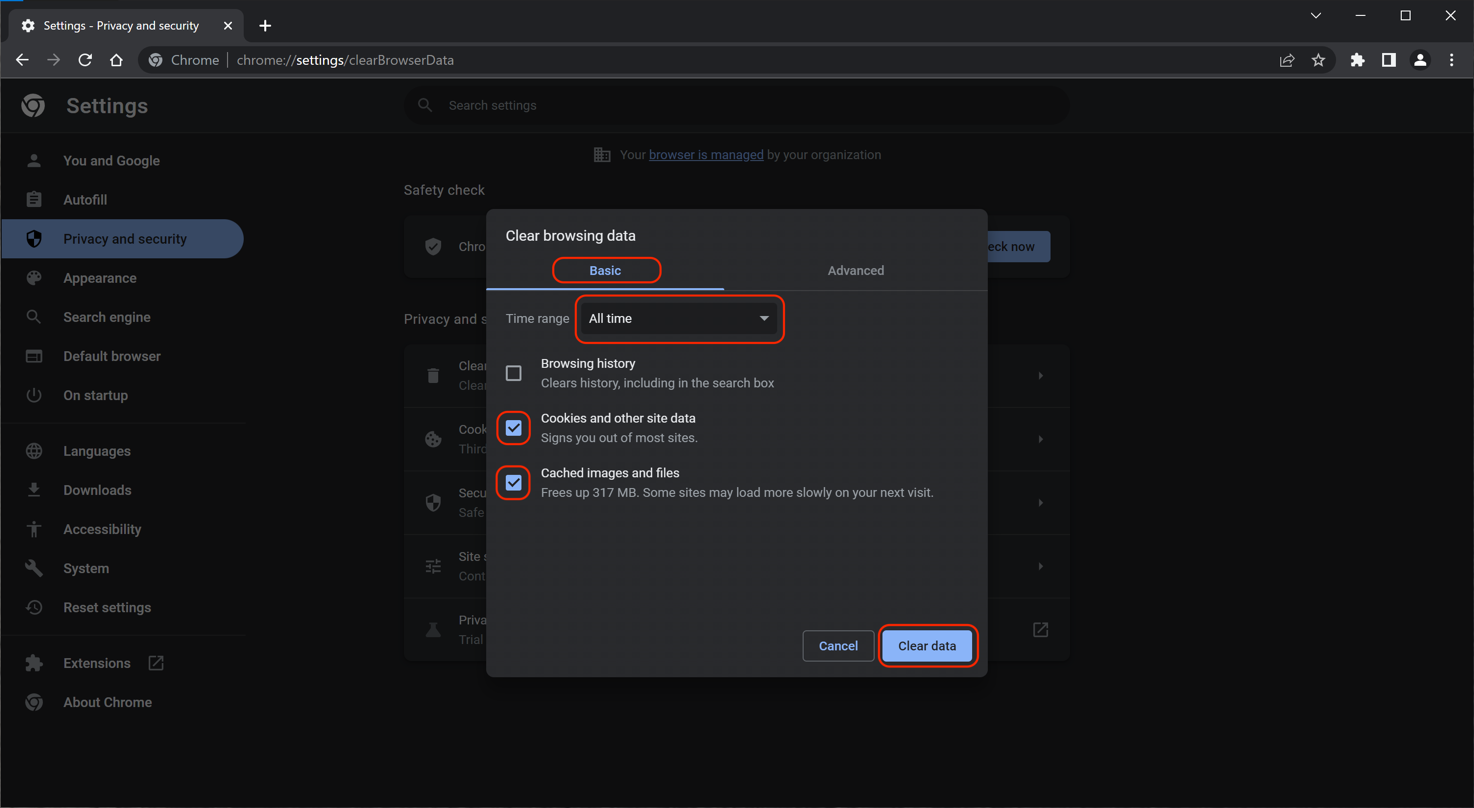Screen dimensions: 1474x808
Task: Uncheck Cookies and other site data
Action: click(x=513, y=428)
